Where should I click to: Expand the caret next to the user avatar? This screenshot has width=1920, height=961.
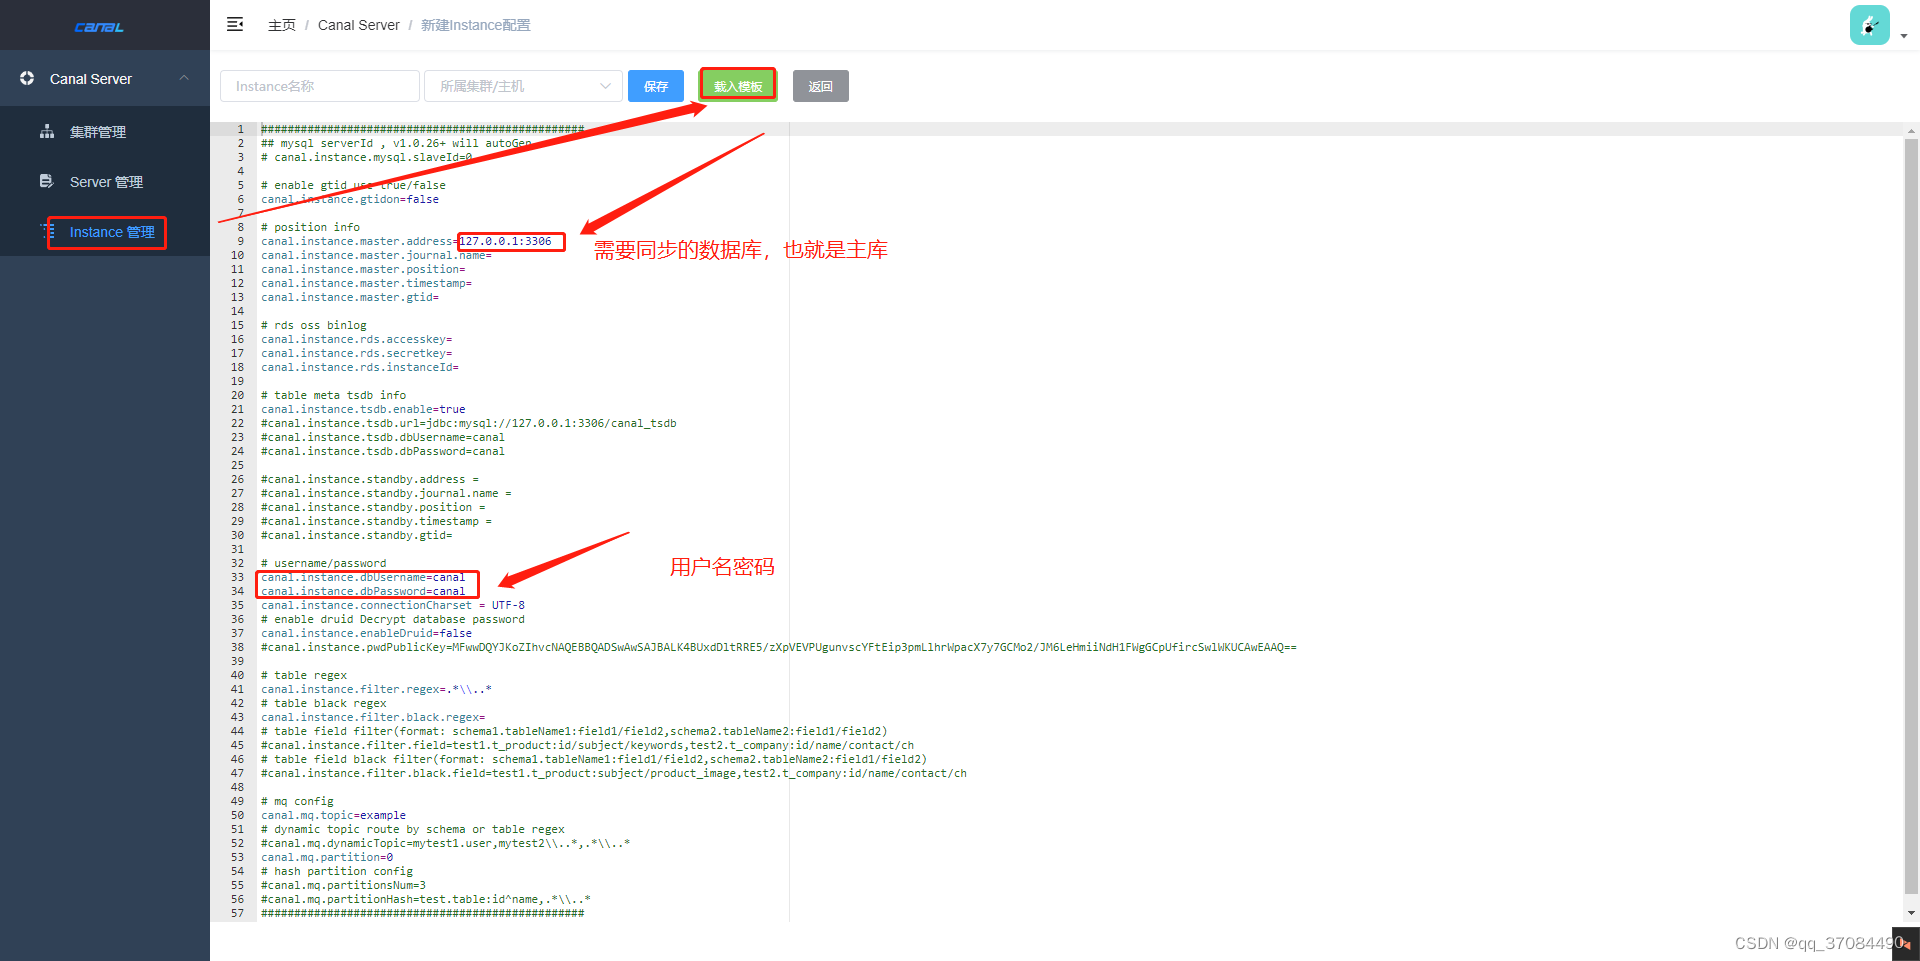[x=1903, y=36]
